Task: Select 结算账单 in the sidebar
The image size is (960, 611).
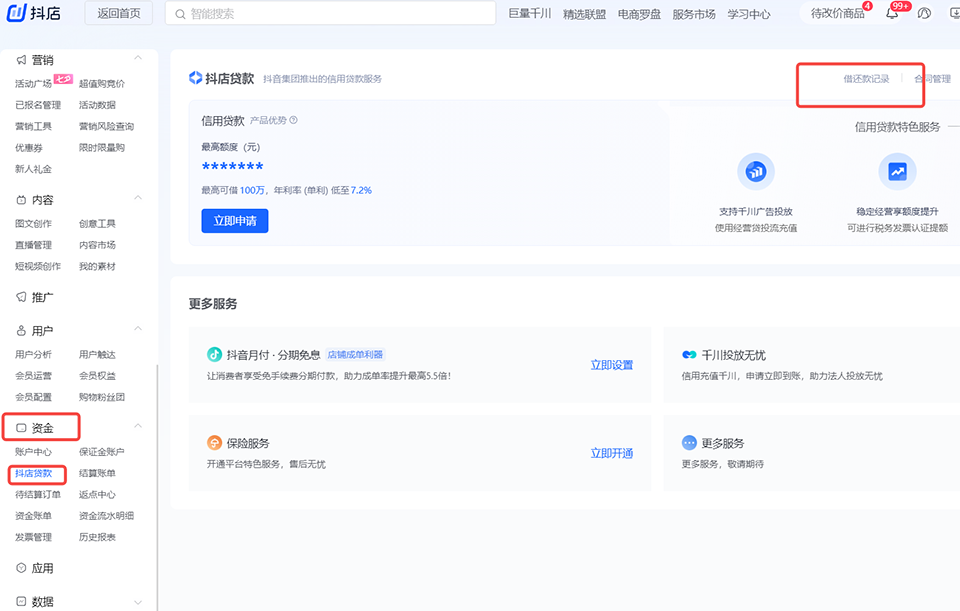Action: (x=97, y=473)
